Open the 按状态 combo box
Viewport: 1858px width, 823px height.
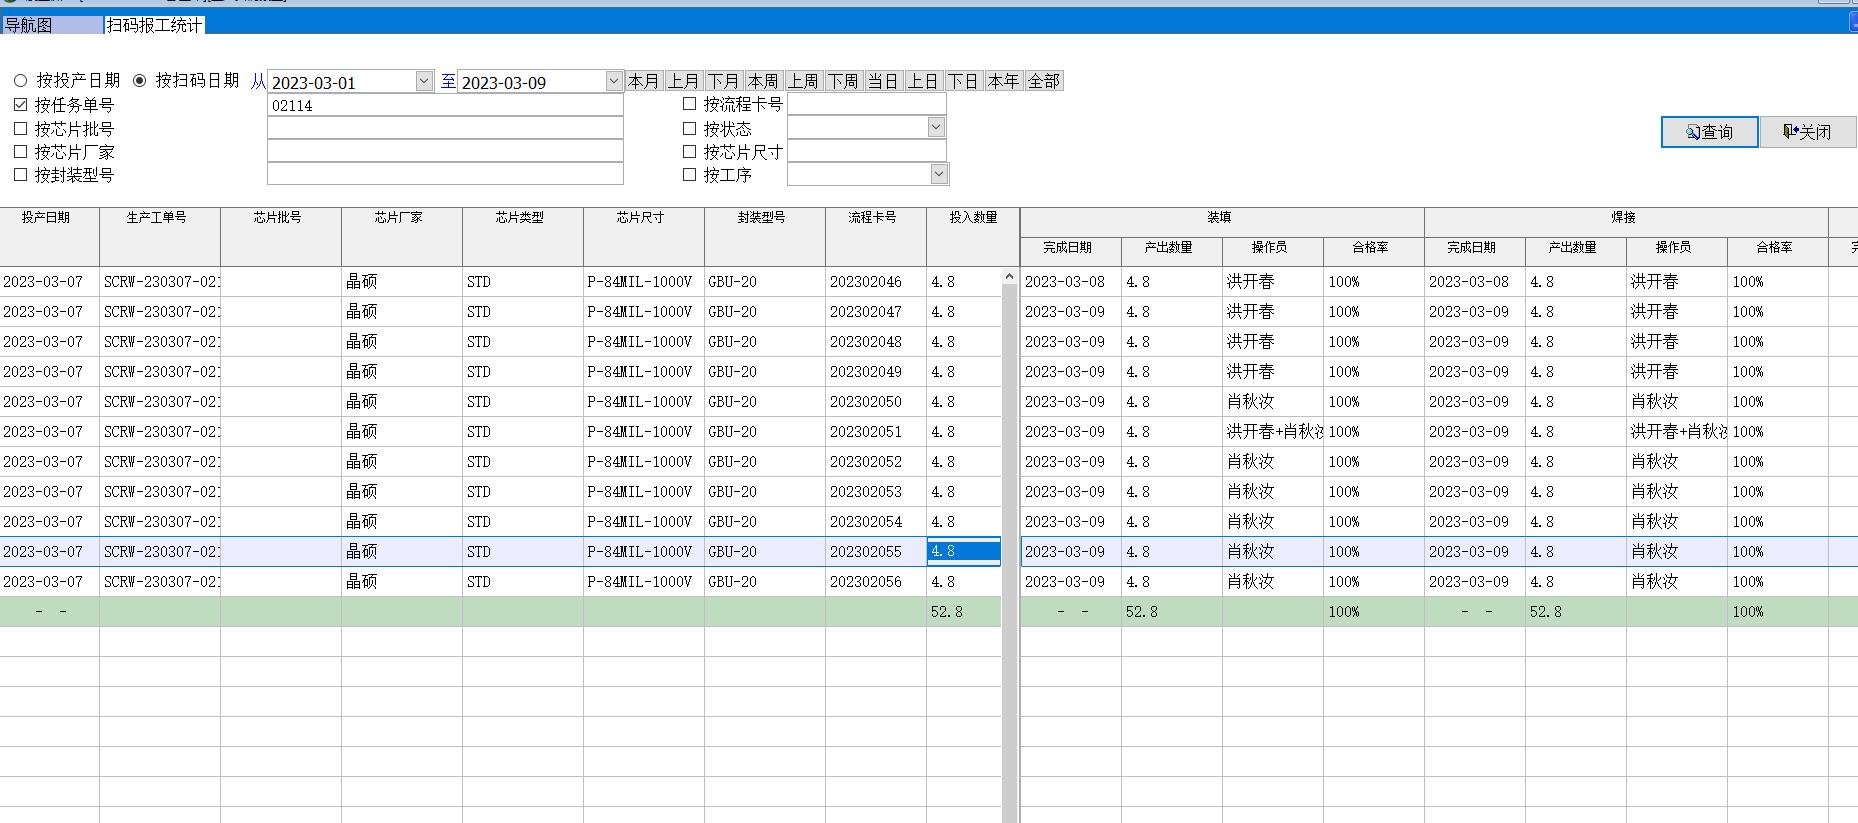[936, 127]
